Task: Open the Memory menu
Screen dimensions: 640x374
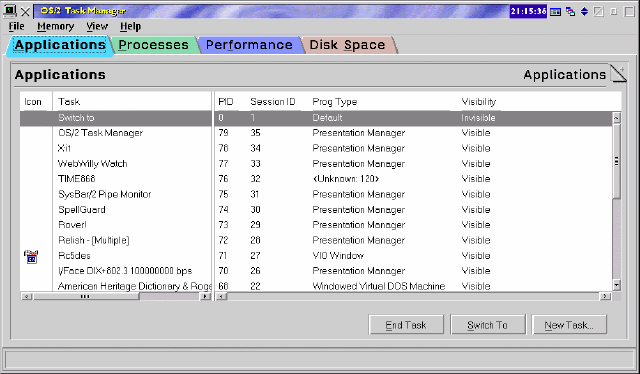Action: click(56, 27)
